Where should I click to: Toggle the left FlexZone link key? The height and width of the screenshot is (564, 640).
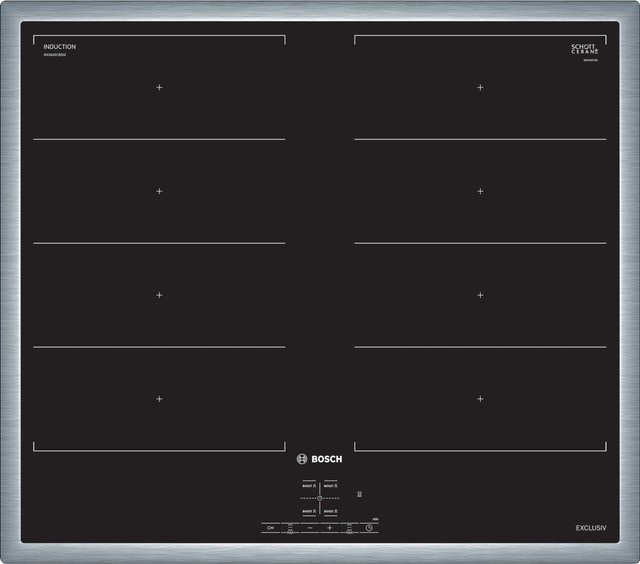[x=290, y=528]
